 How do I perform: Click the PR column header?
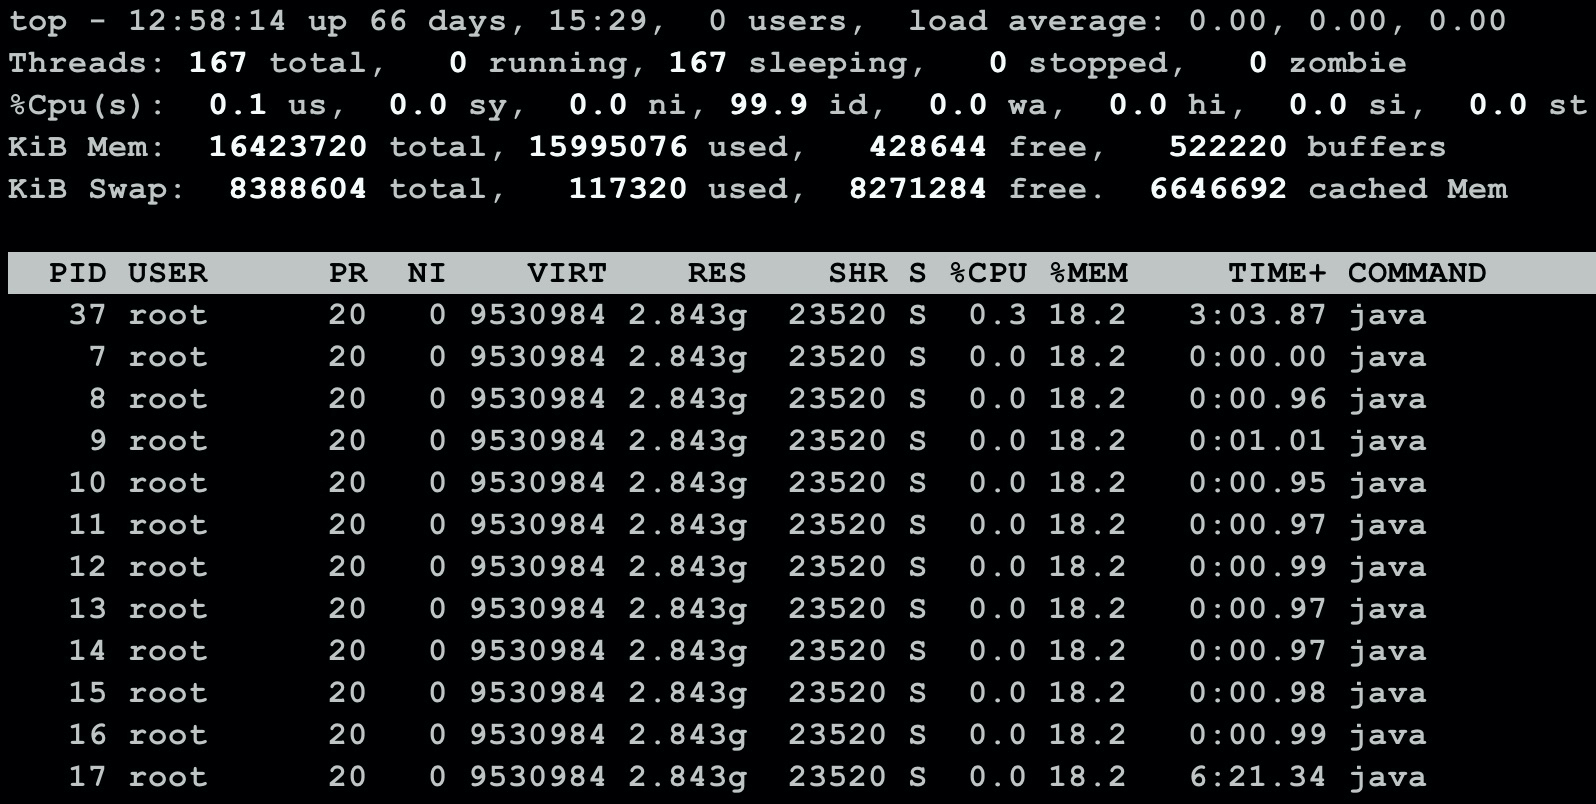[348, 273]
